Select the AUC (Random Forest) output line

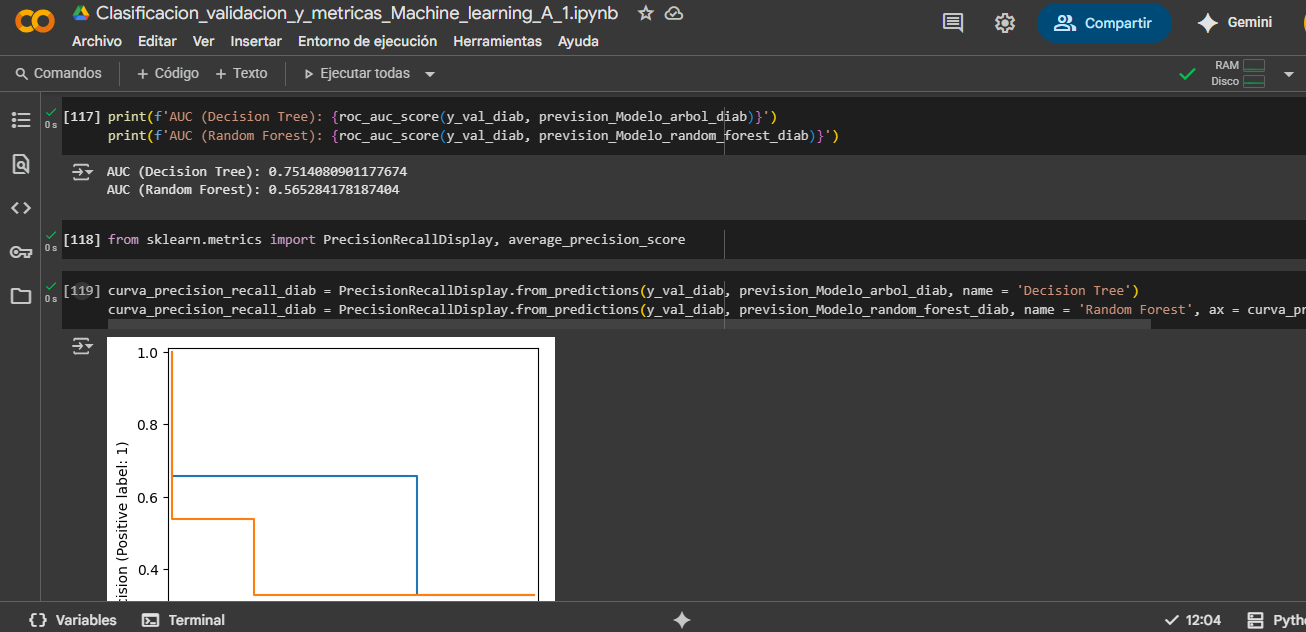coord(253,189)
